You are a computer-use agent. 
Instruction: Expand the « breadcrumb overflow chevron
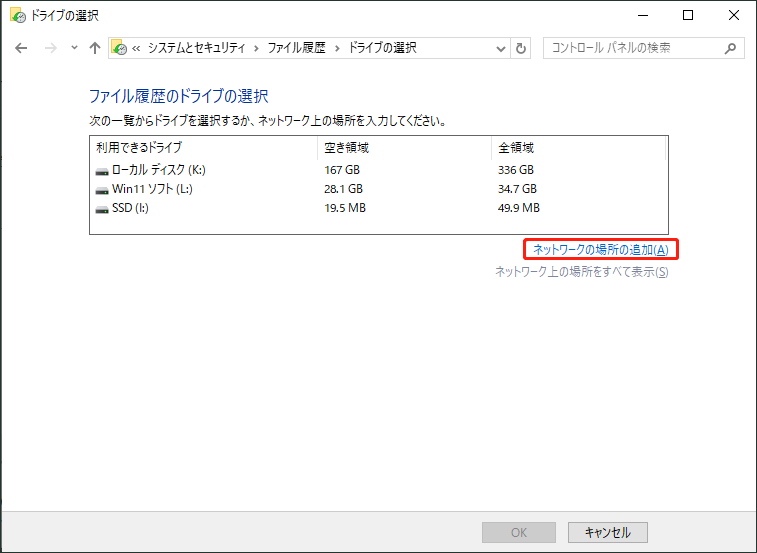click(136, 48)
